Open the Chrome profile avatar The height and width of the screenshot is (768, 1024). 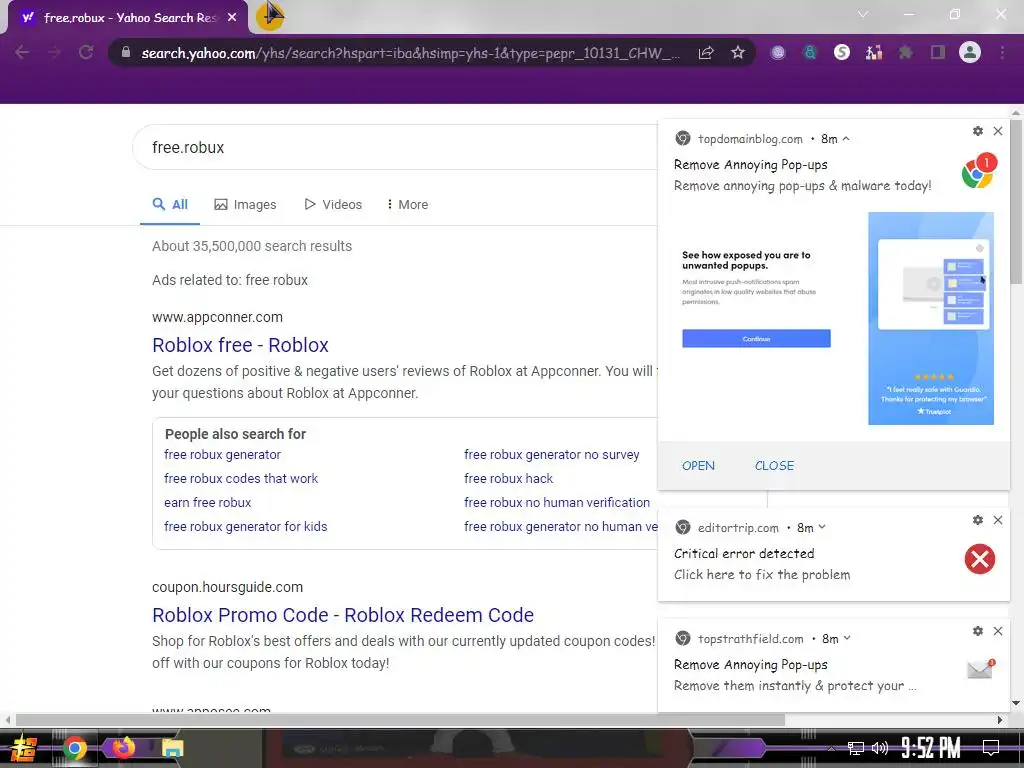[x=970, y=52]
